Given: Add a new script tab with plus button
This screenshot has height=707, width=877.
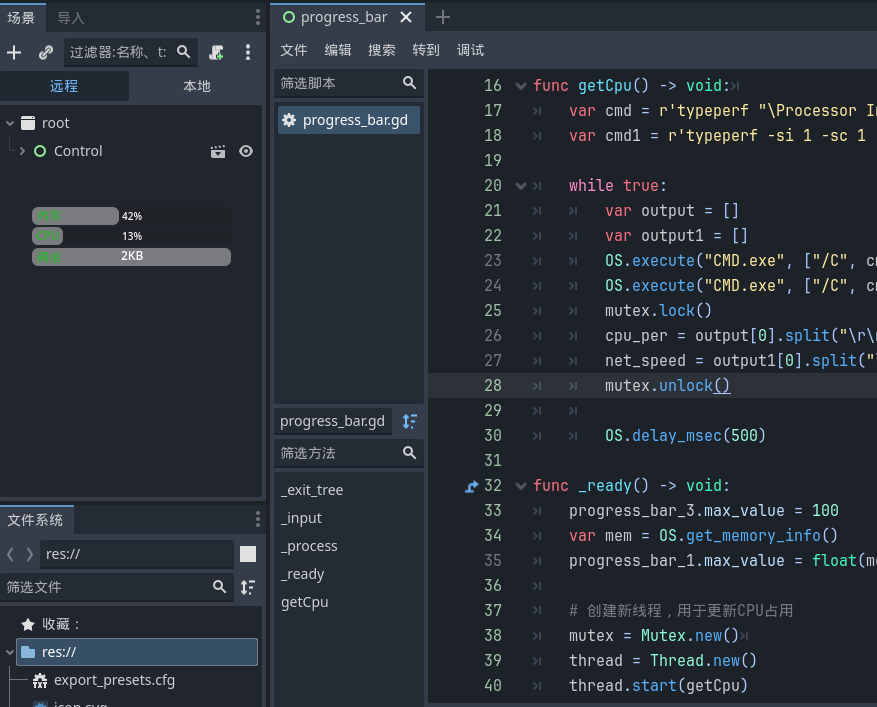Looking at the screenshot, I should point(443,17).
